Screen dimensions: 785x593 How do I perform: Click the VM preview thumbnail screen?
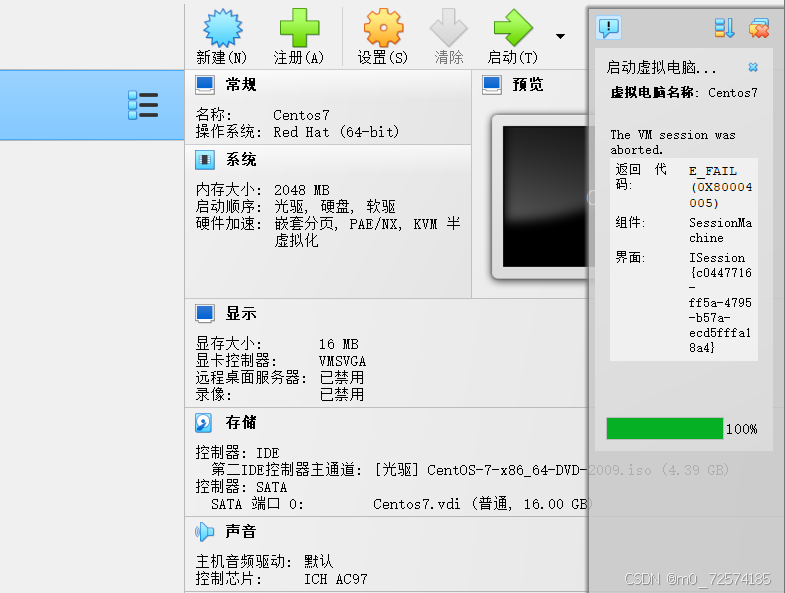tap(545, 196)
